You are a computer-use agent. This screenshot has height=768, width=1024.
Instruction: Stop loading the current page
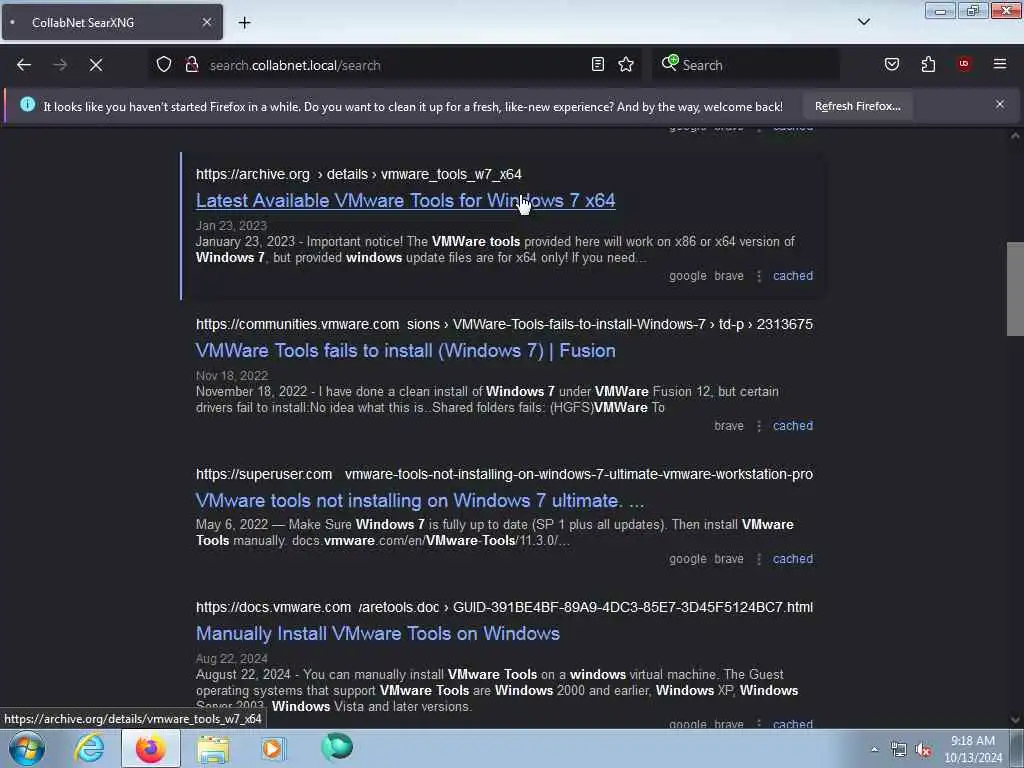(95, 65)
